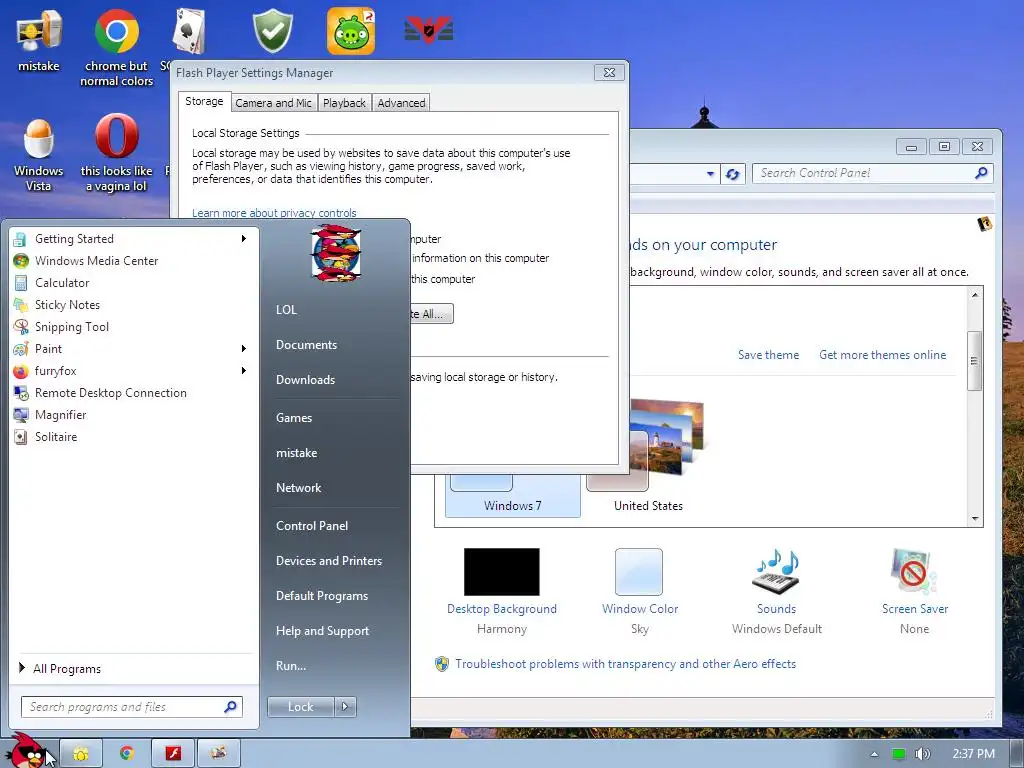Click Run... in the Start menu
This screenshot has width=1024, height=768.
tap(291, 666)
